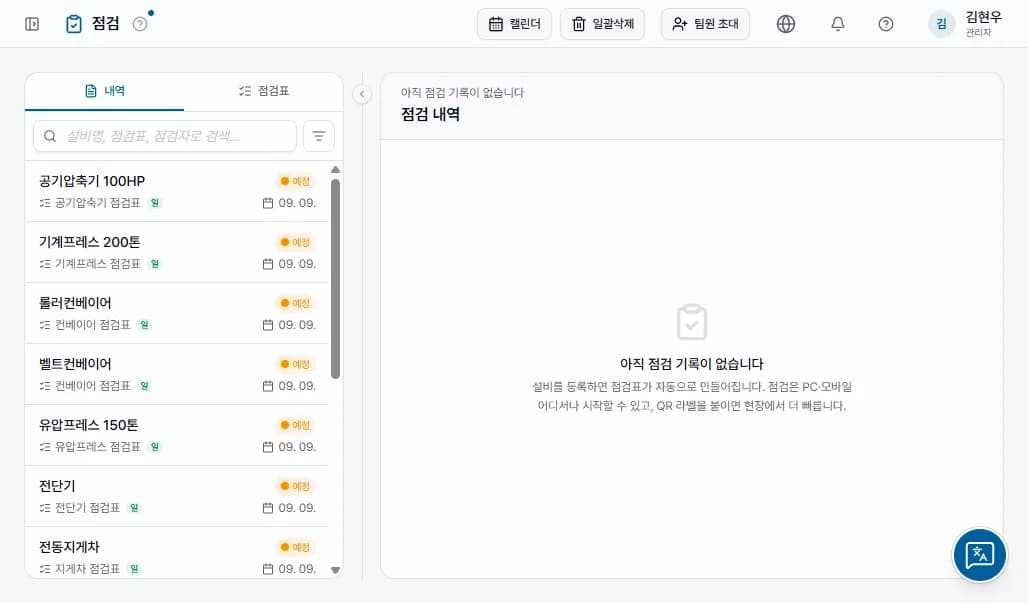Click the calendar date icon on 기계프레스 200톤 row
The height and width of the screenshot is (603, 1028).
point(267,264)
